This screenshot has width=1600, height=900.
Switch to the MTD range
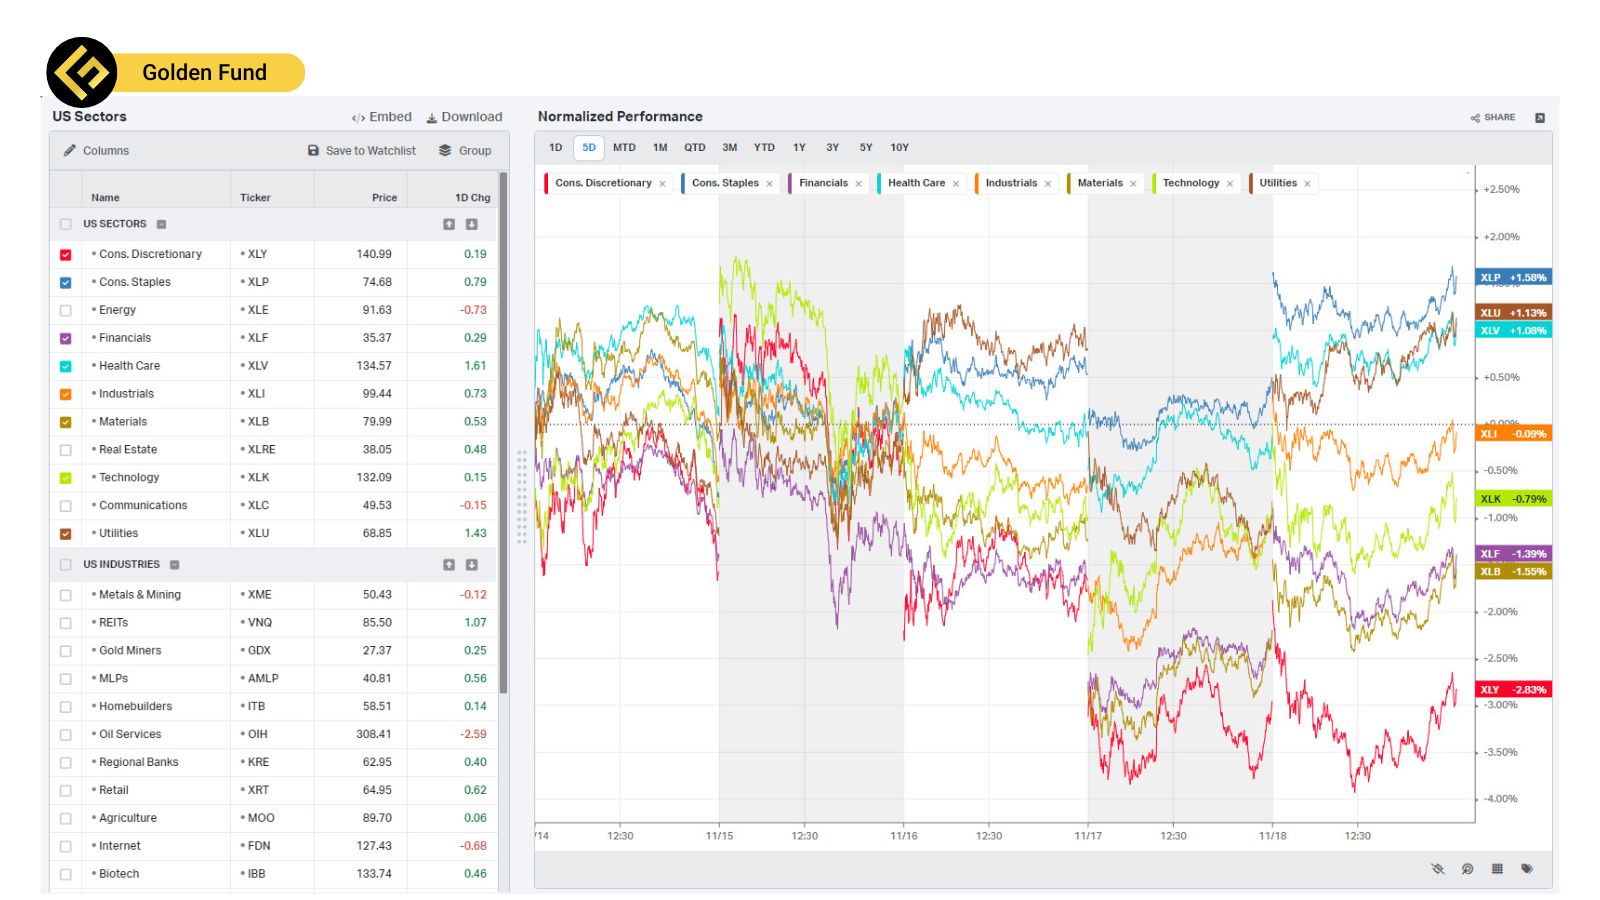tap(624, 148)
